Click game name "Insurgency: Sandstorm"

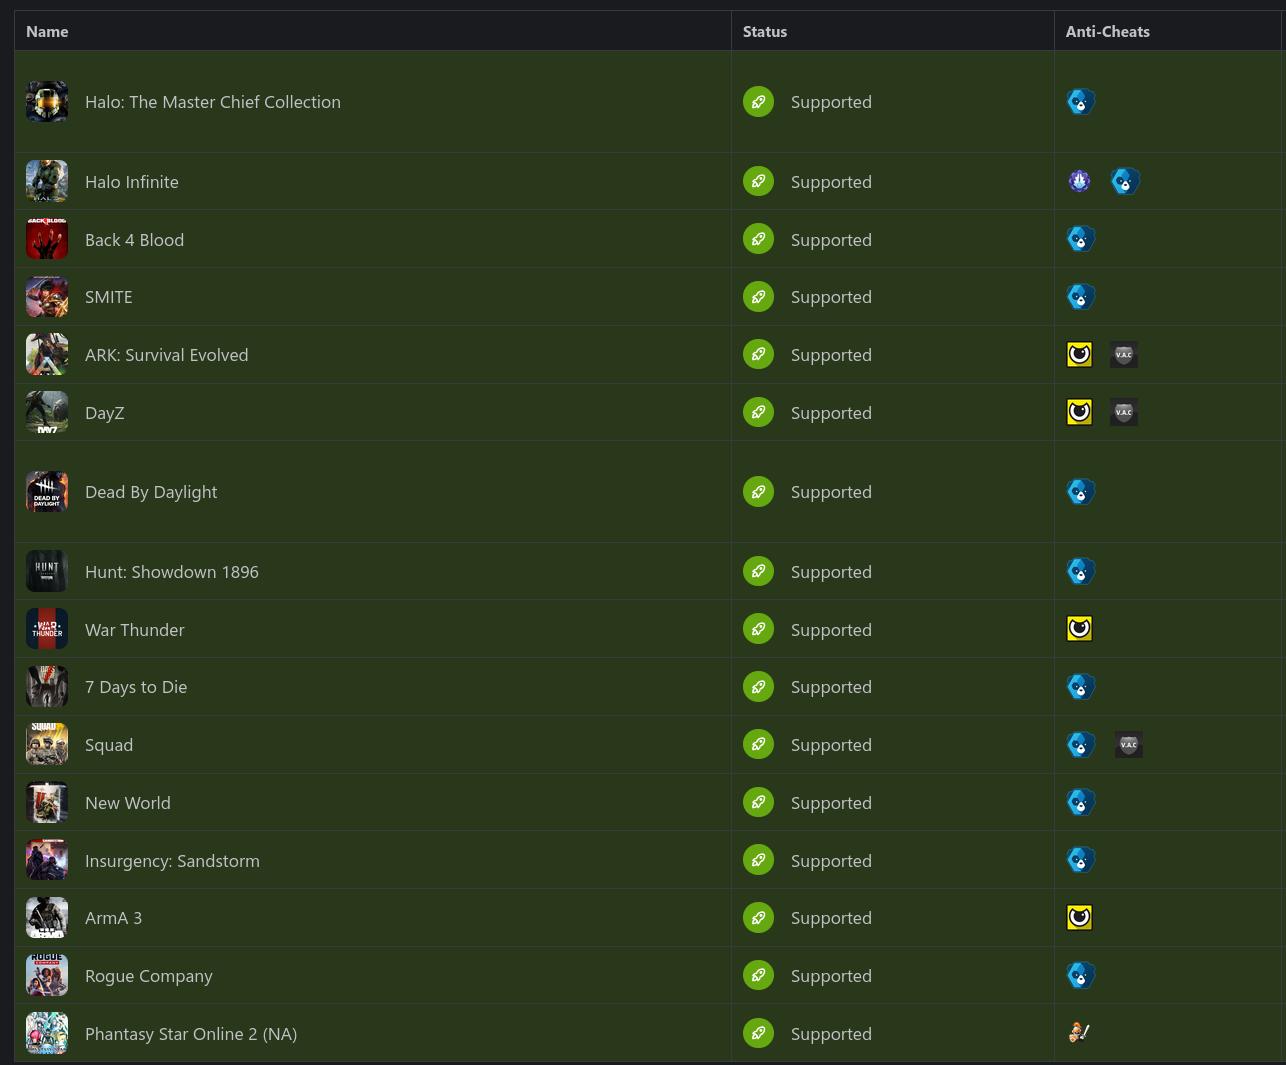pyautogui.click(x=172, y=861)
